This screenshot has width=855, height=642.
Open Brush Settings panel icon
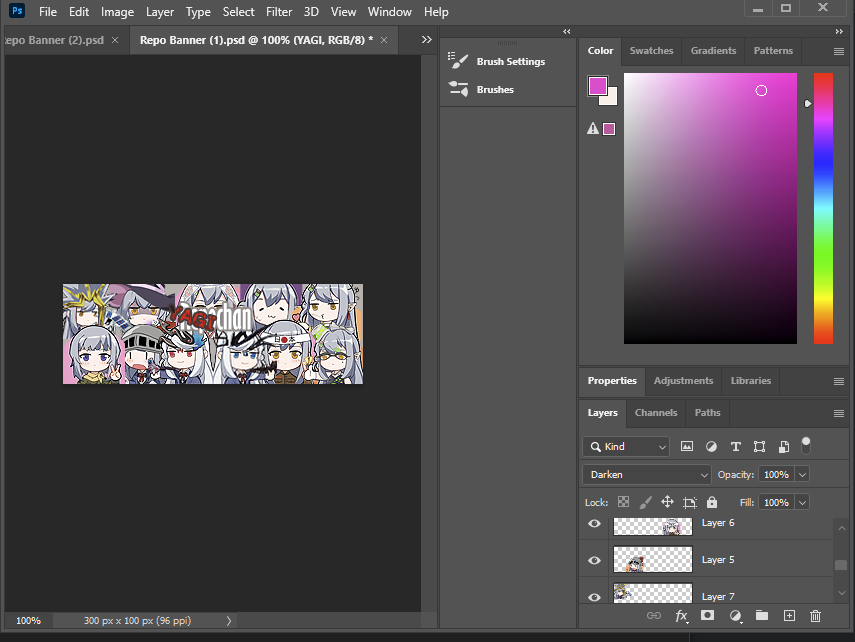pos(458,61)
